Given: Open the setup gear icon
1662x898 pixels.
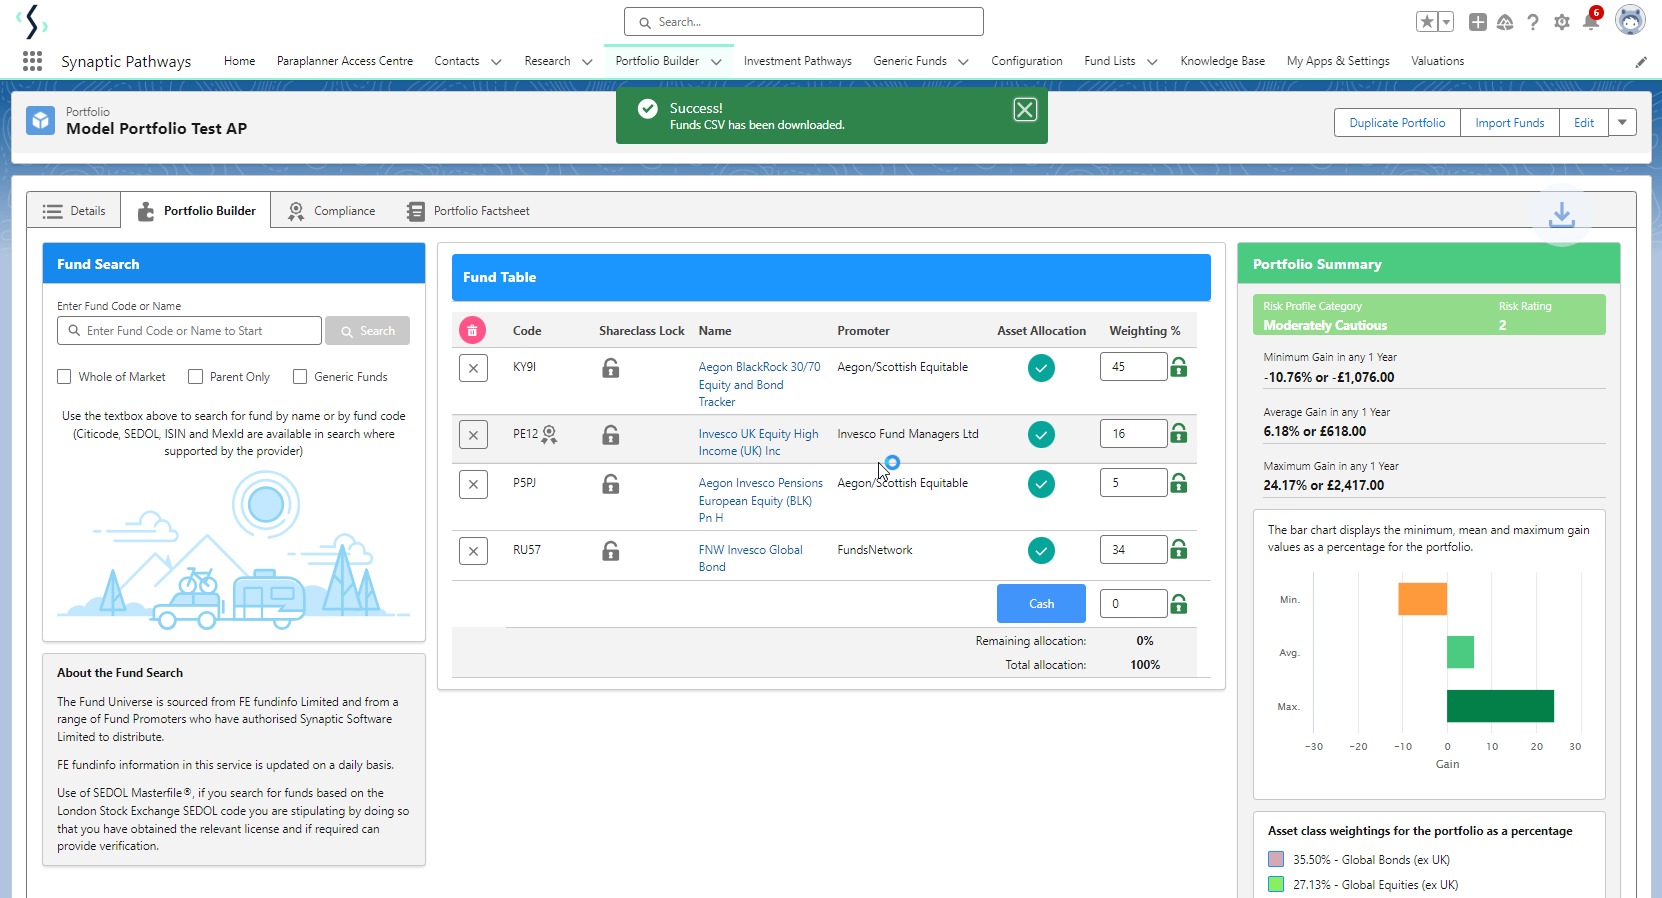Looking at the screenshot, I should 1561,22.
